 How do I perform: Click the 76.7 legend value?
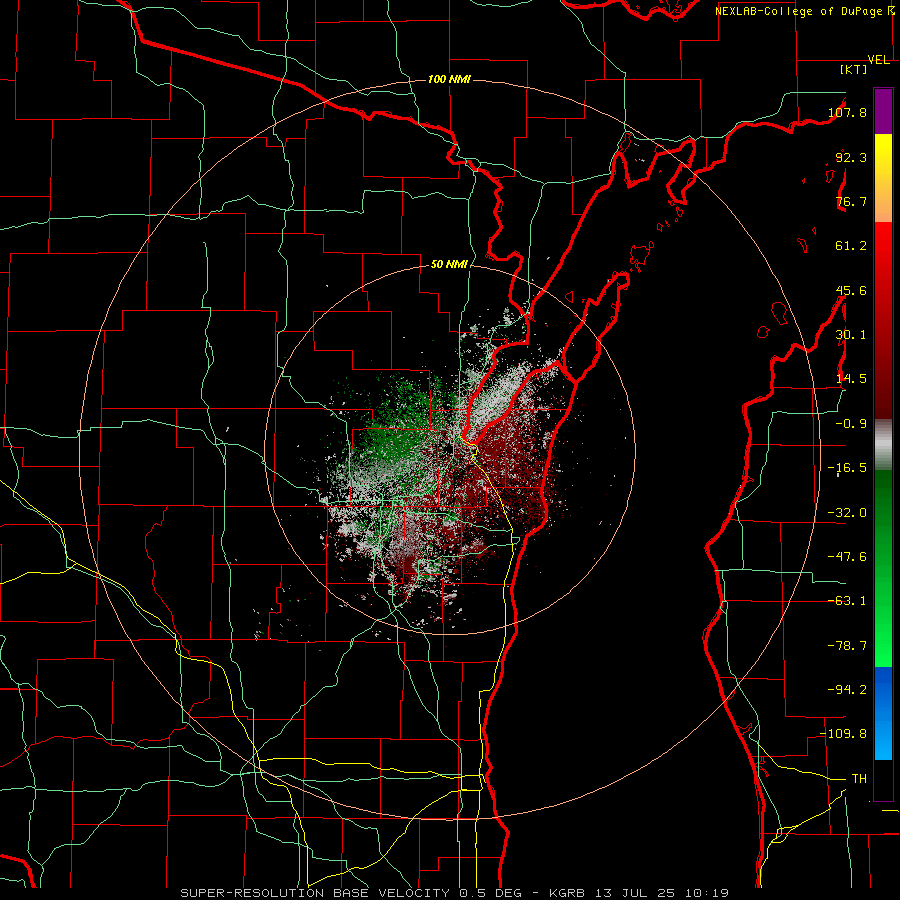pos(851,201)
